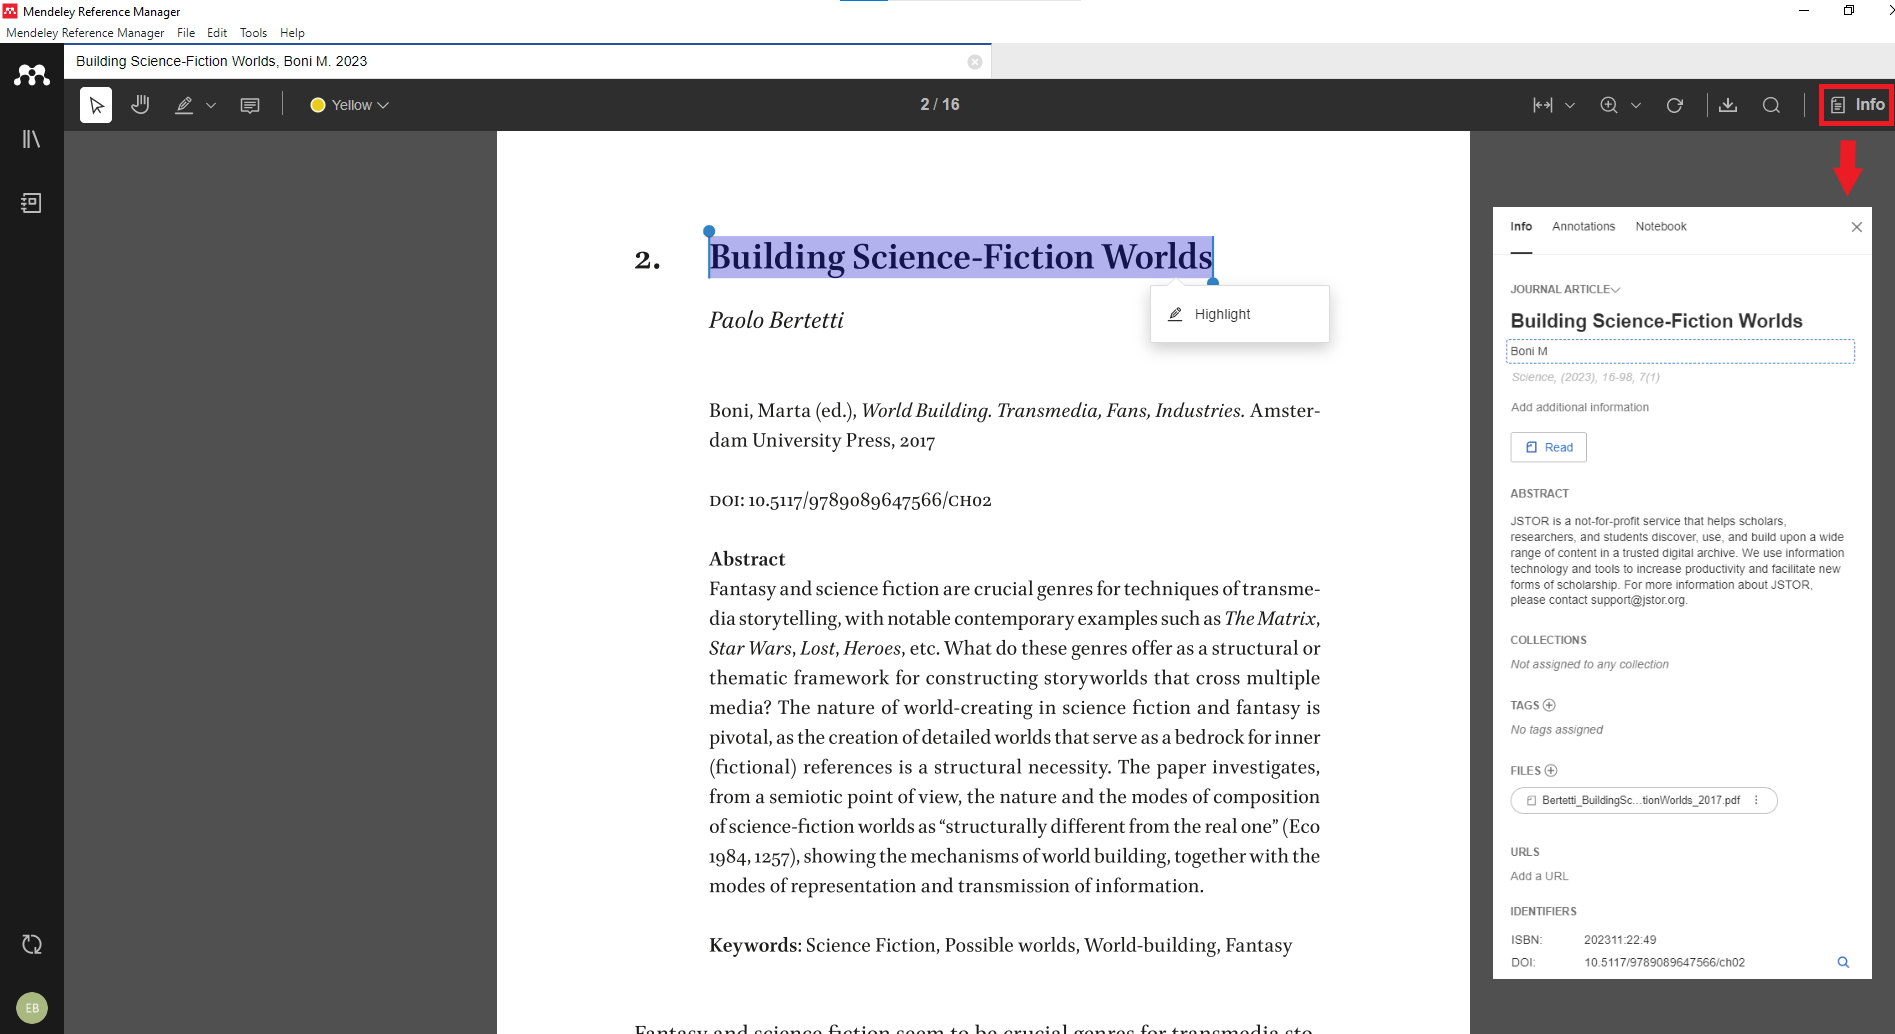Restore down the application window
This screenshot has width=1895, height=1034.
click(x=1849, y=11)
